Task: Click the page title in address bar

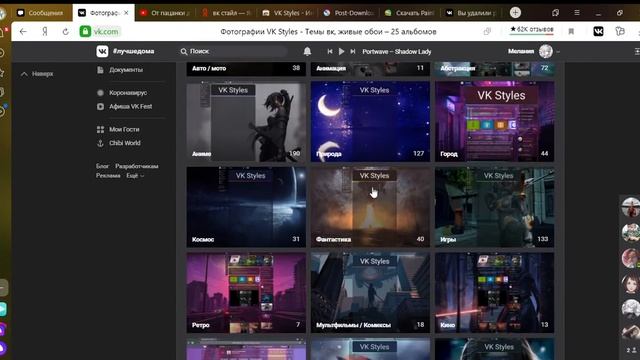Action: pos(328,31)
